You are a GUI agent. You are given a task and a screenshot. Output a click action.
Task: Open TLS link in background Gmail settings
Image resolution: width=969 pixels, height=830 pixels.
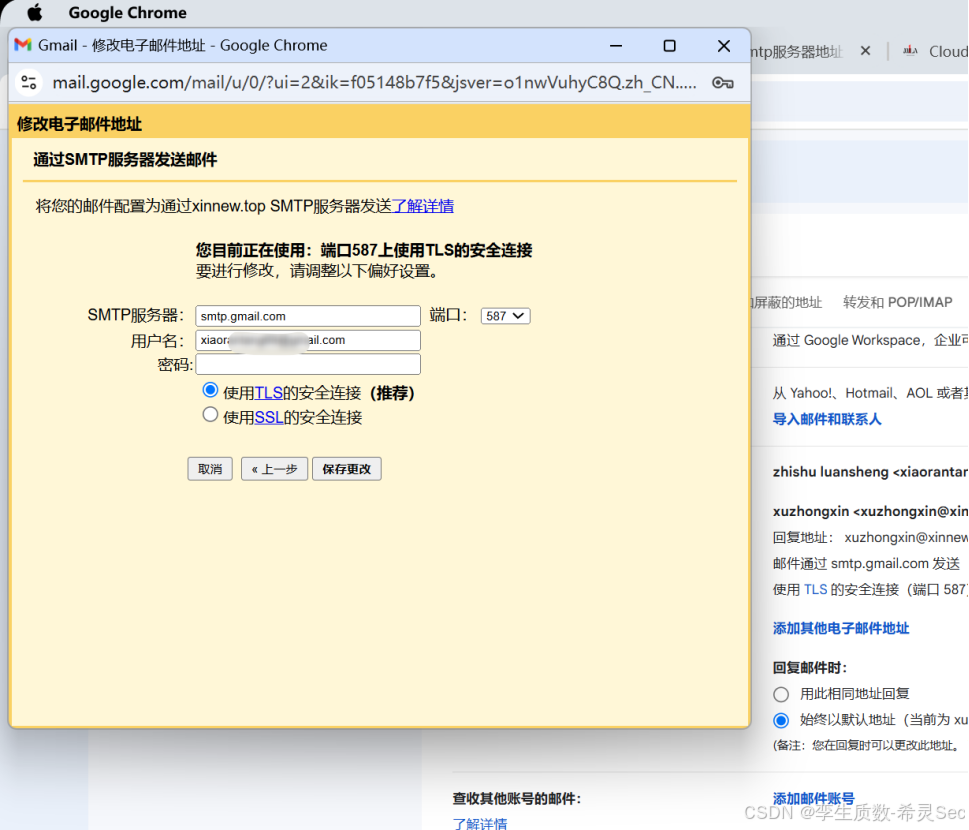[x=815, y=590]
